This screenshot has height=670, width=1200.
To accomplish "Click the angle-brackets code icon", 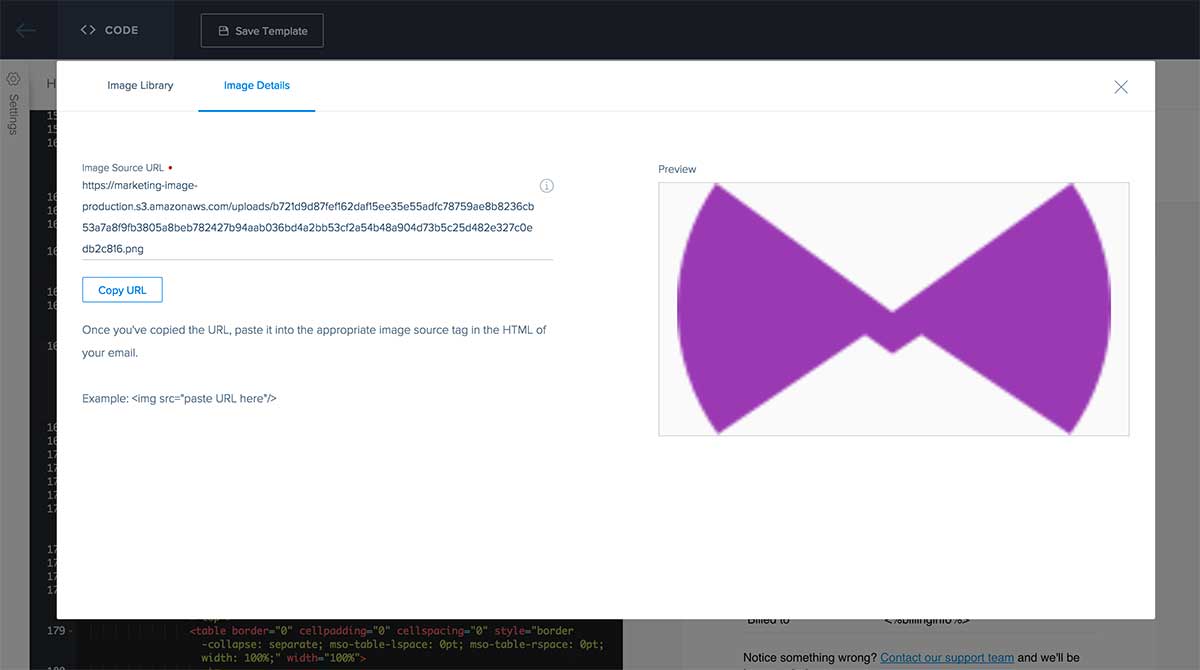I will pos(88,30).
